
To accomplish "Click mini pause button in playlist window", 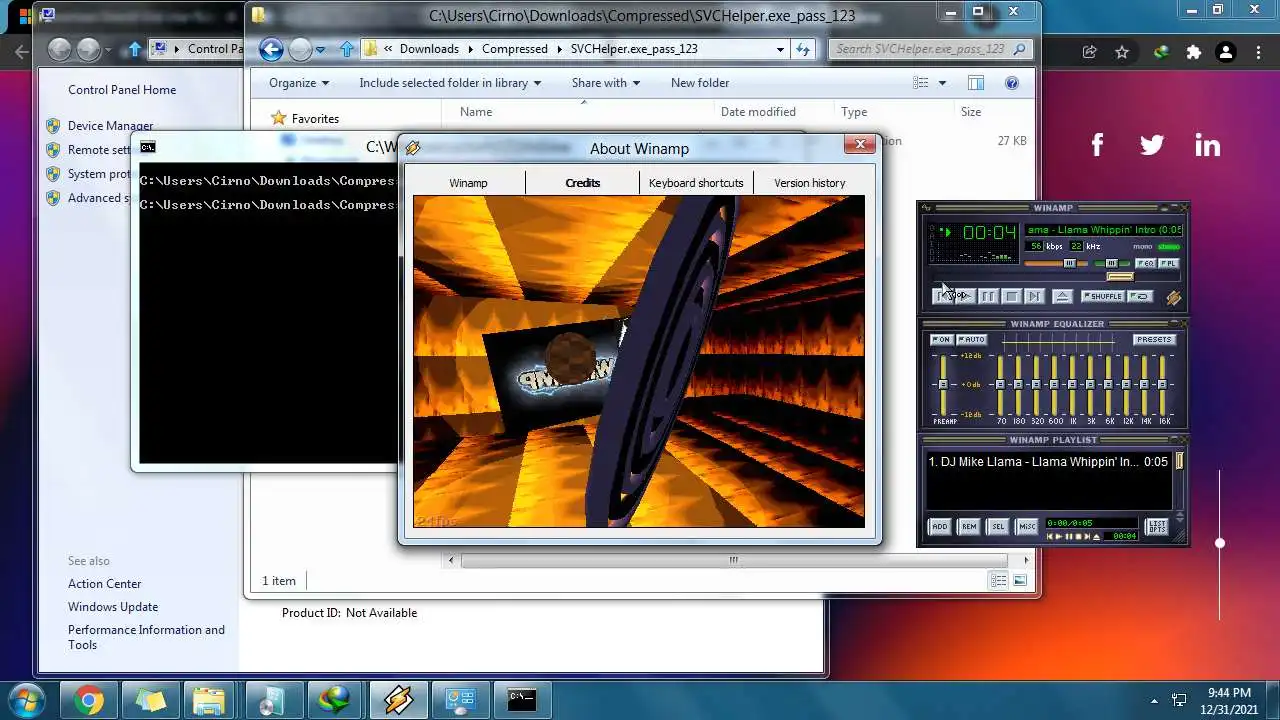I will tap(1068, 536).
